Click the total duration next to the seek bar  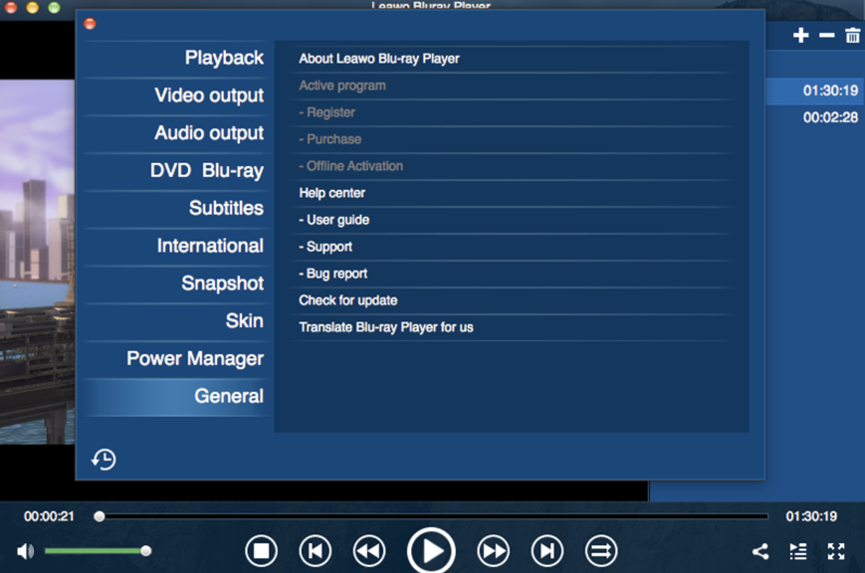811,517
